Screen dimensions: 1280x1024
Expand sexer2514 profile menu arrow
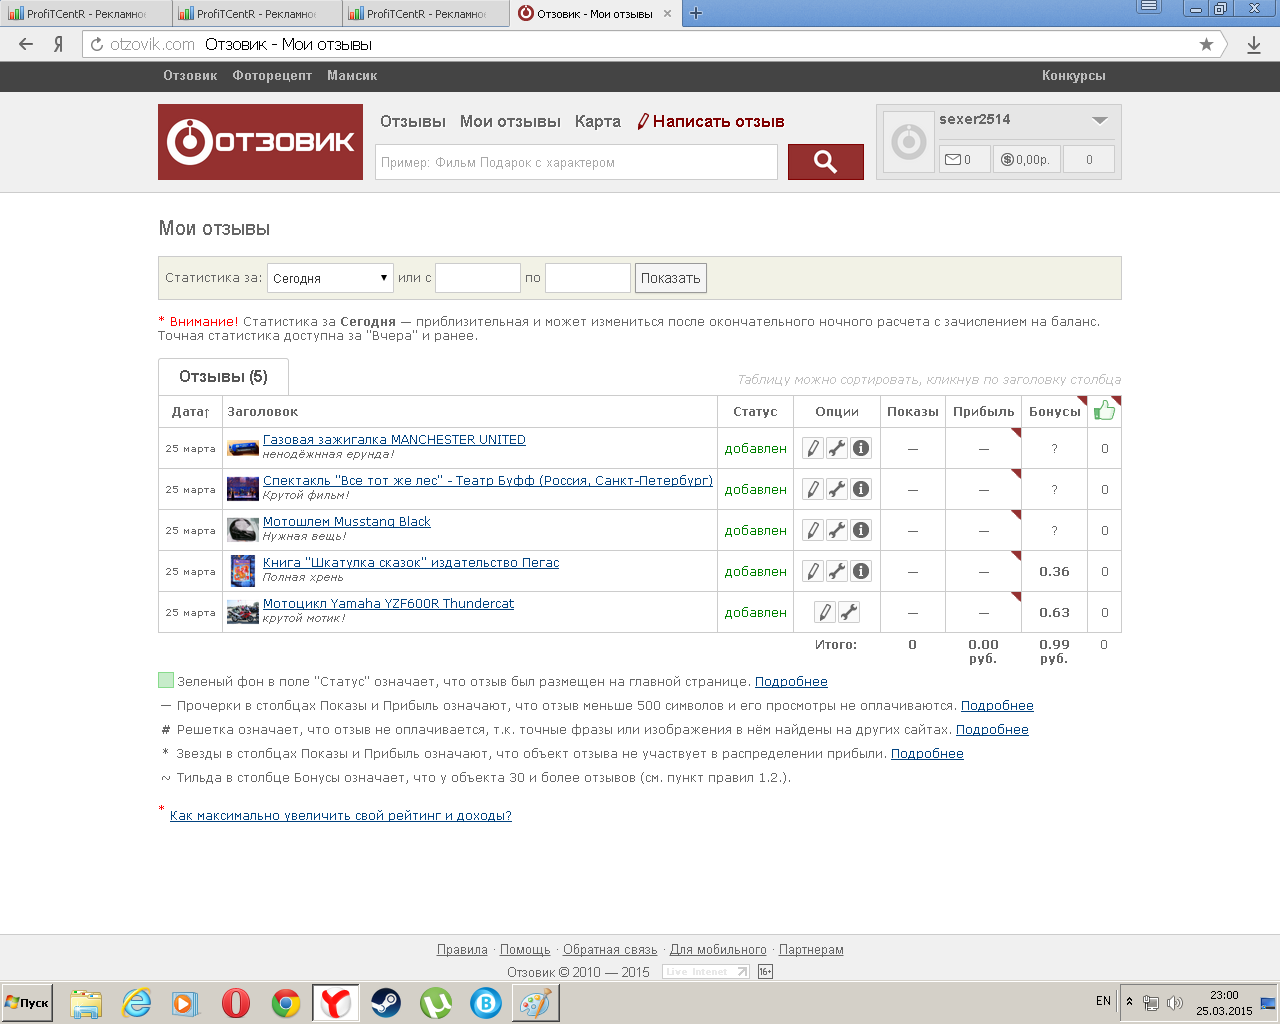[1100, 120]
